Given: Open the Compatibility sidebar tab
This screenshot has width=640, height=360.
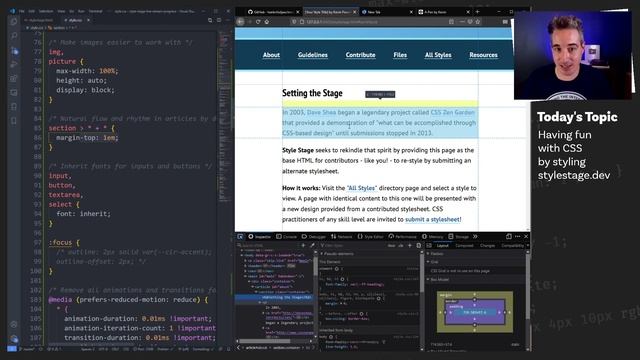Looking at the screenshot, I should (513, 245).
